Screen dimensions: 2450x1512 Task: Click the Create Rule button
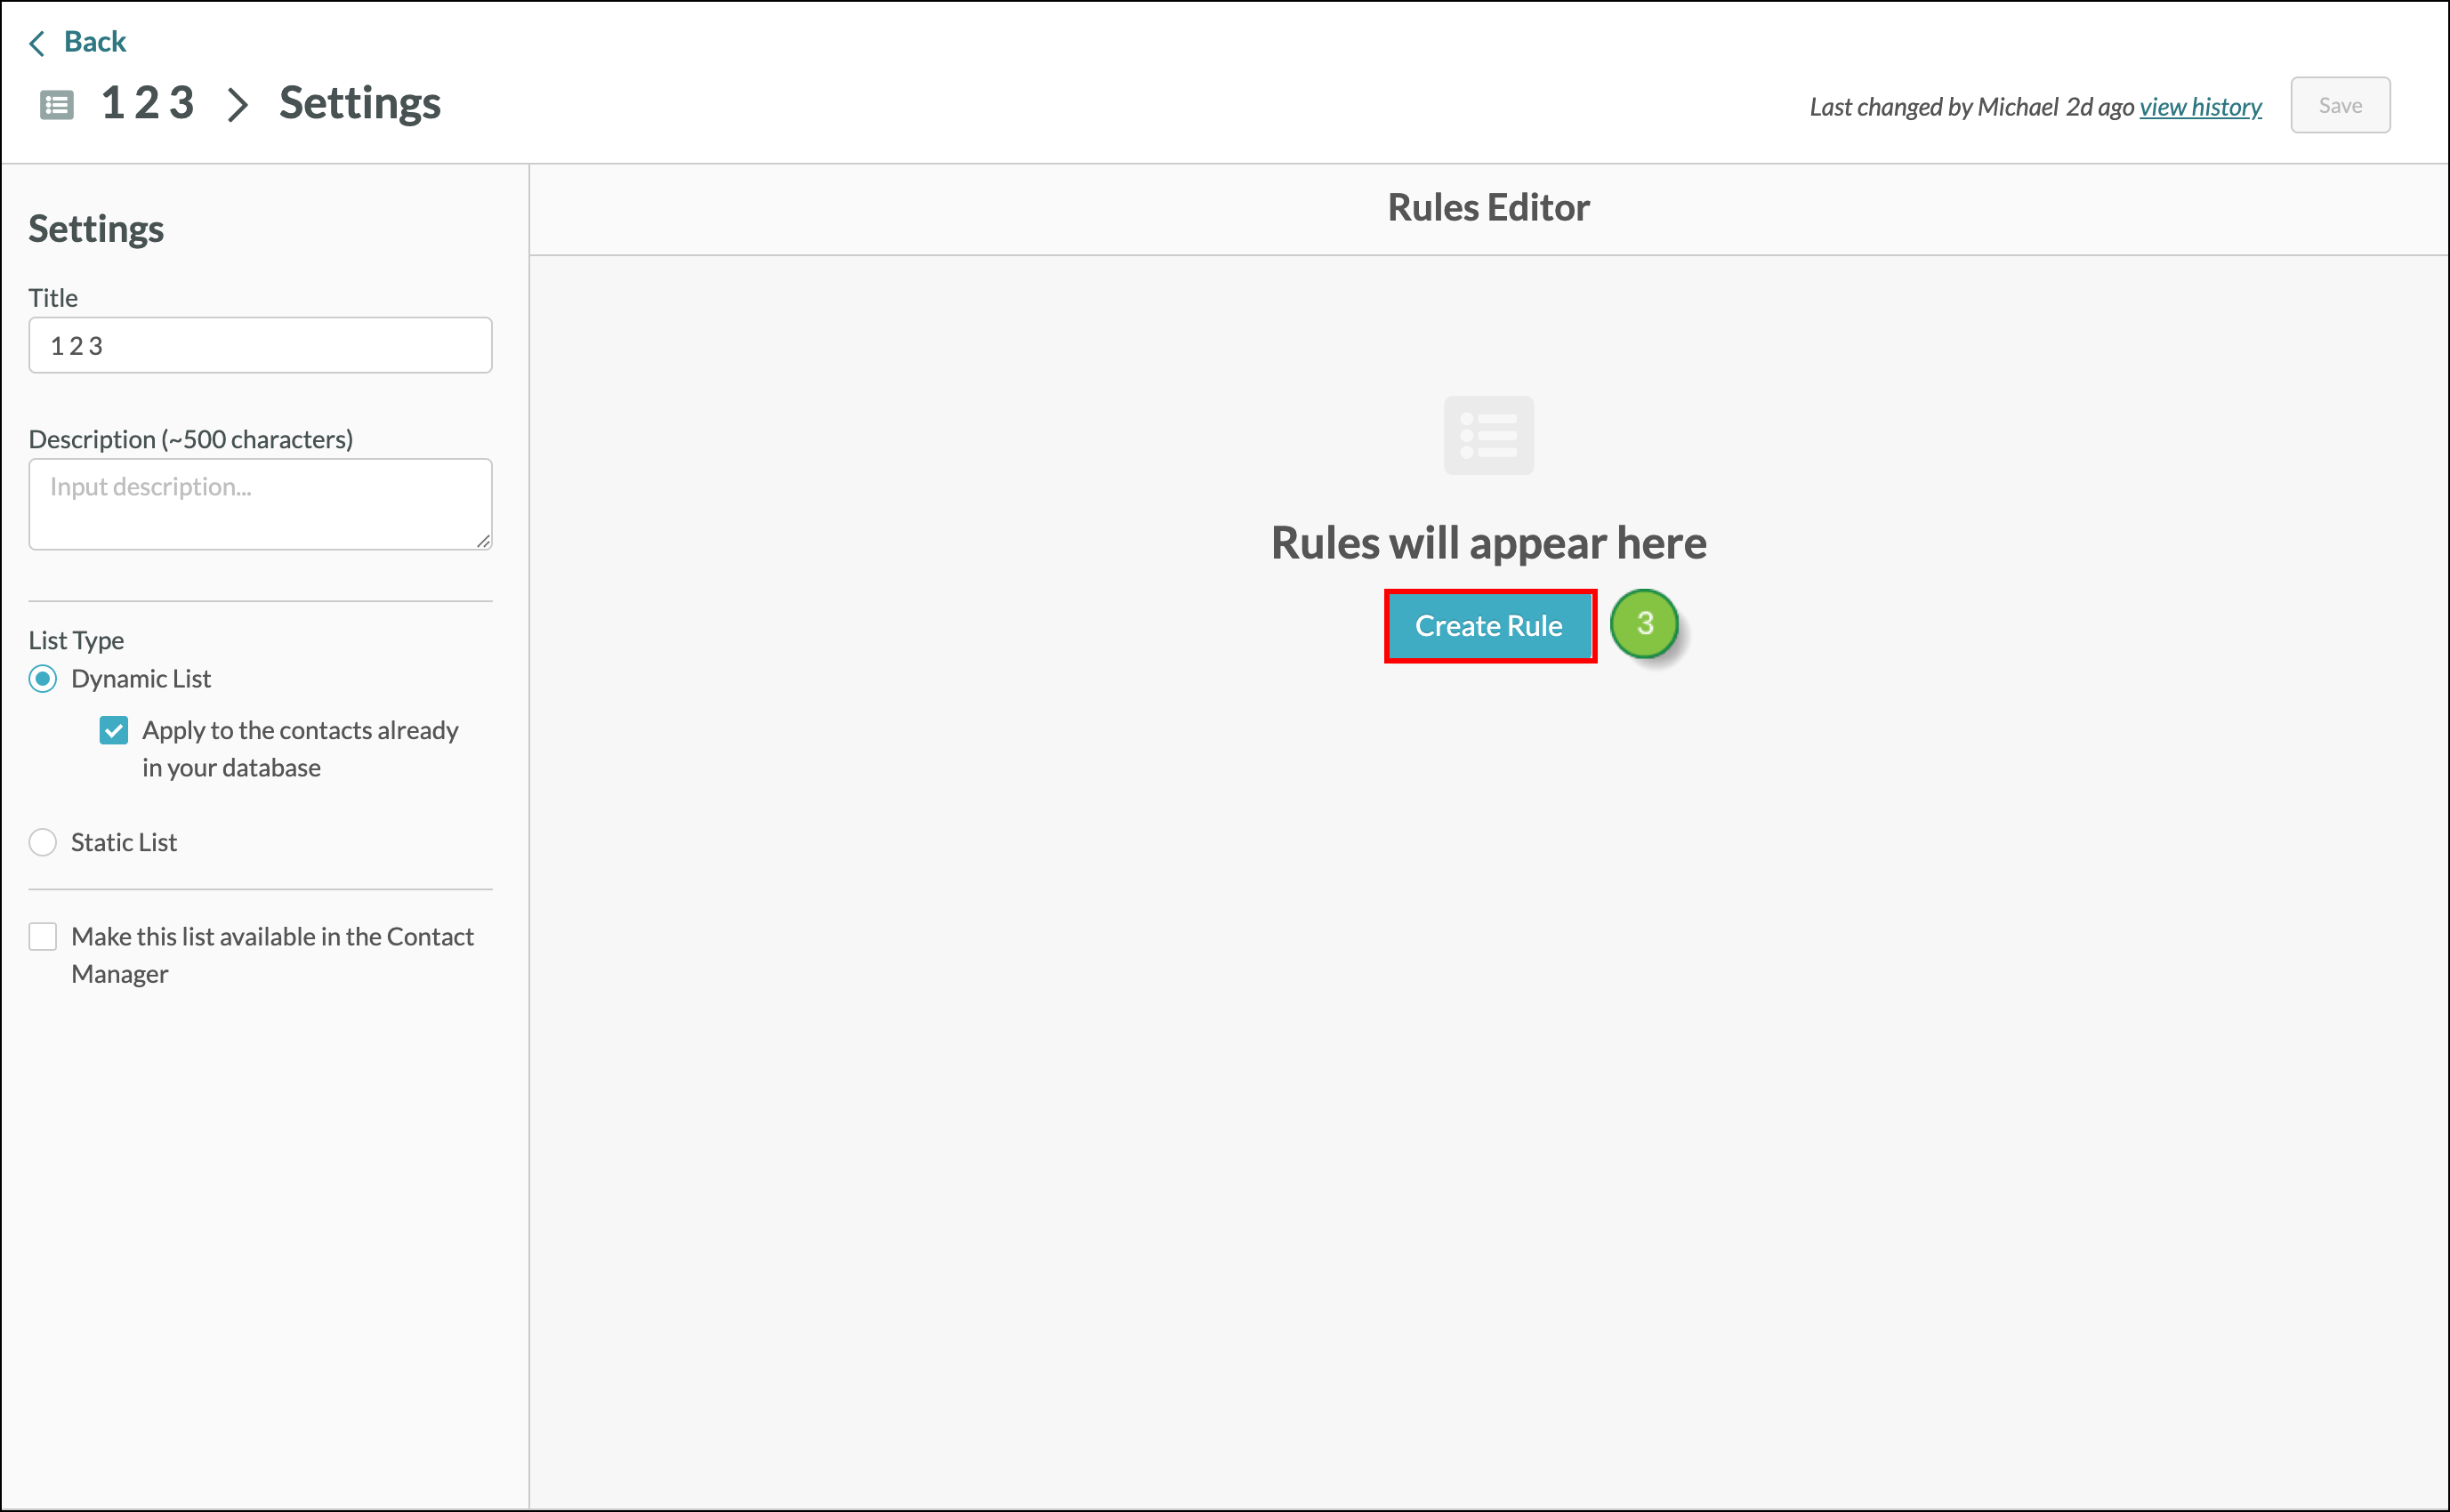coord(1488,626)
